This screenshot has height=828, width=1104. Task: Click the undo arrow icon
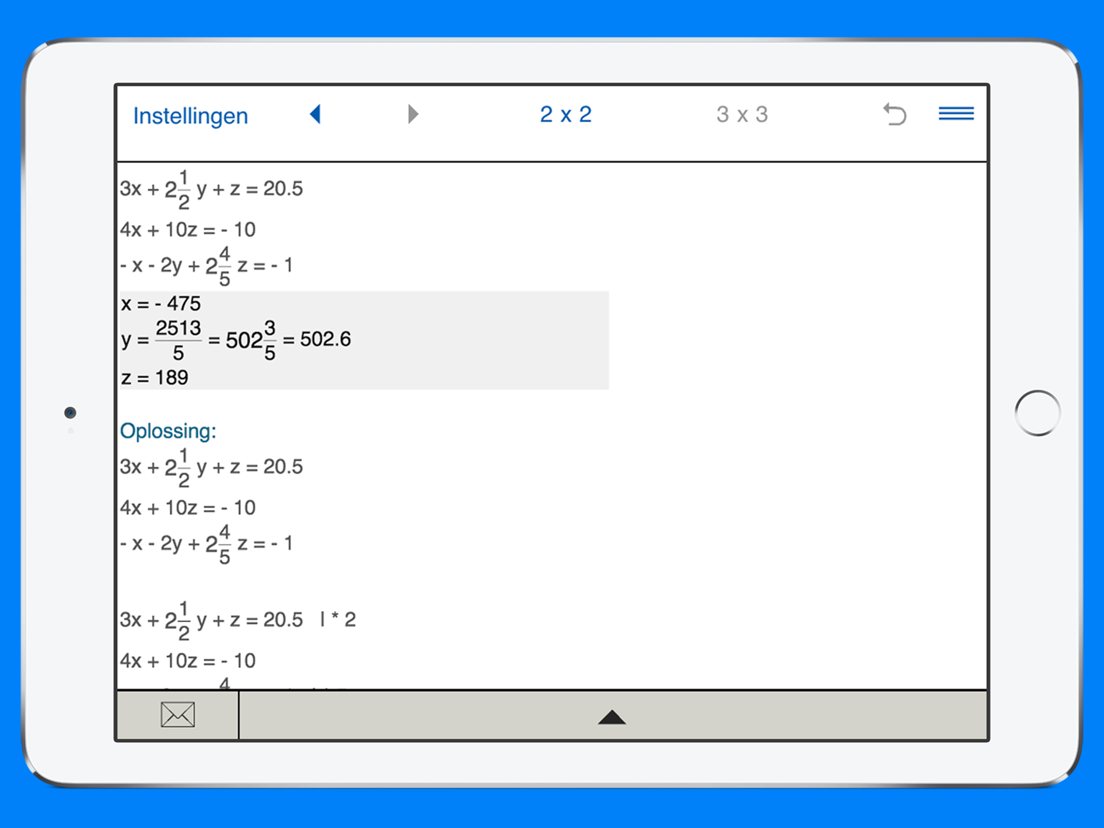[895, 114]
